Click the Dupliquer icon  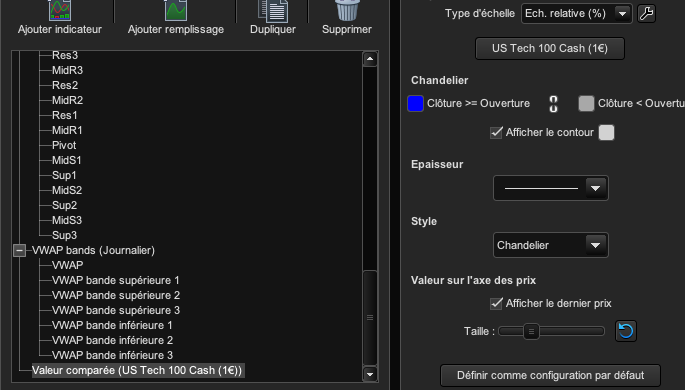tap(273, 10)
